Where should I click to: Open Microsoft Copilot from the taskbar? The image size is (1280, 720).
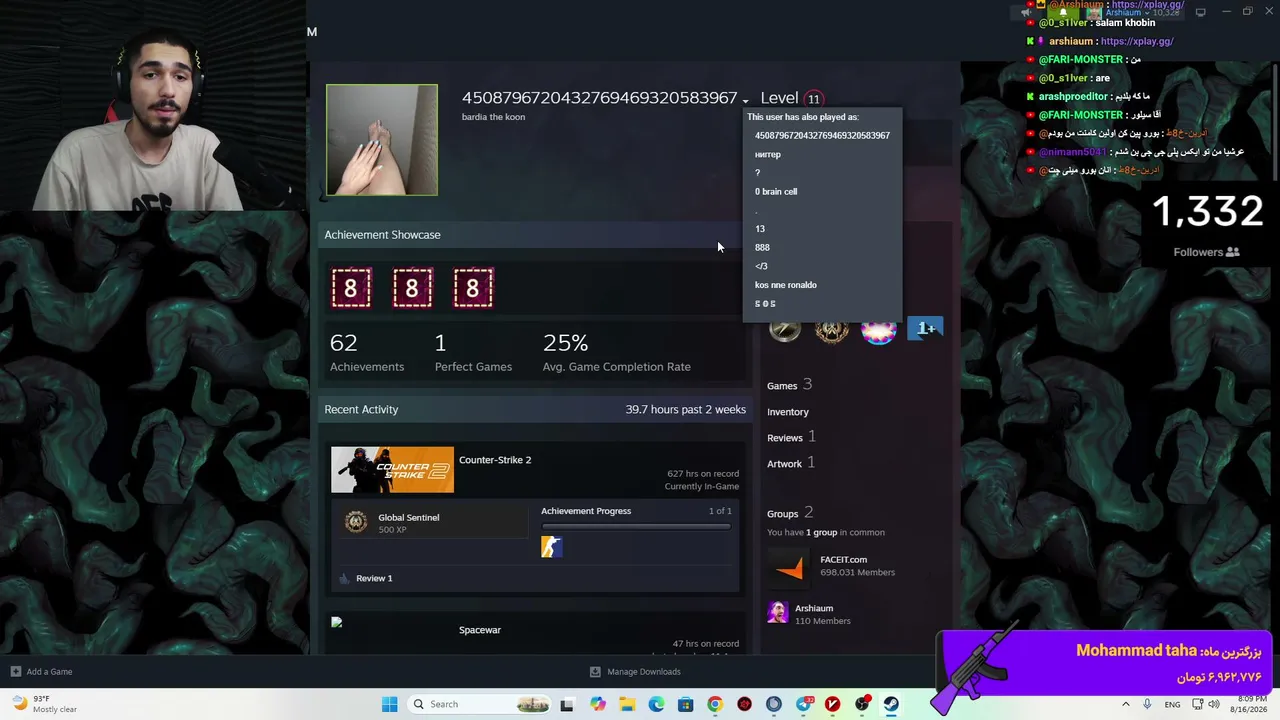pos(598,704)
